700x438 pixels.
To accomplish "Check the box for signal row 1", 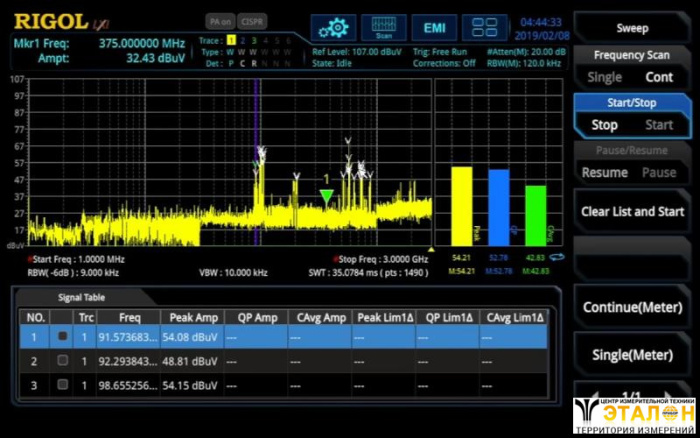I will click(62, 337).
